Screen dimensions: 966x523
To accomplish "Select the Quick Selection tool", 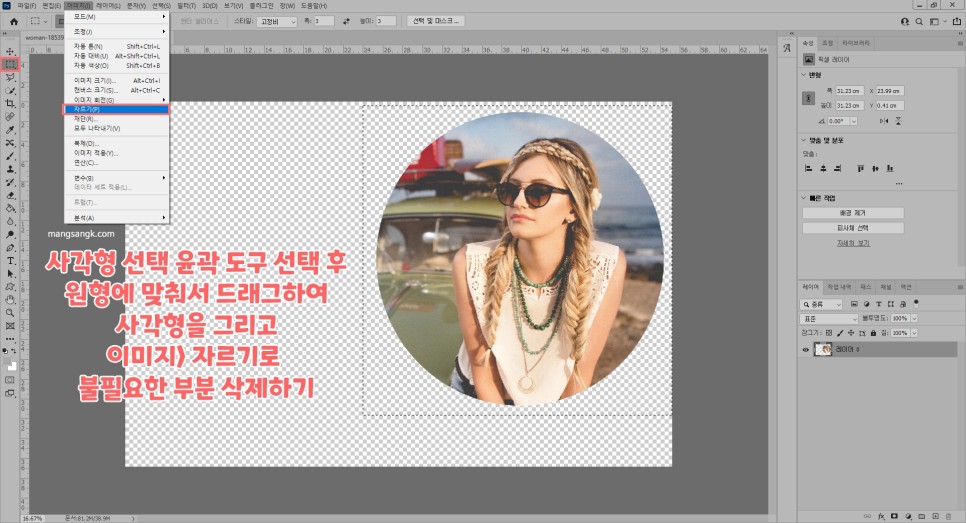I will [x=10, y=91].
